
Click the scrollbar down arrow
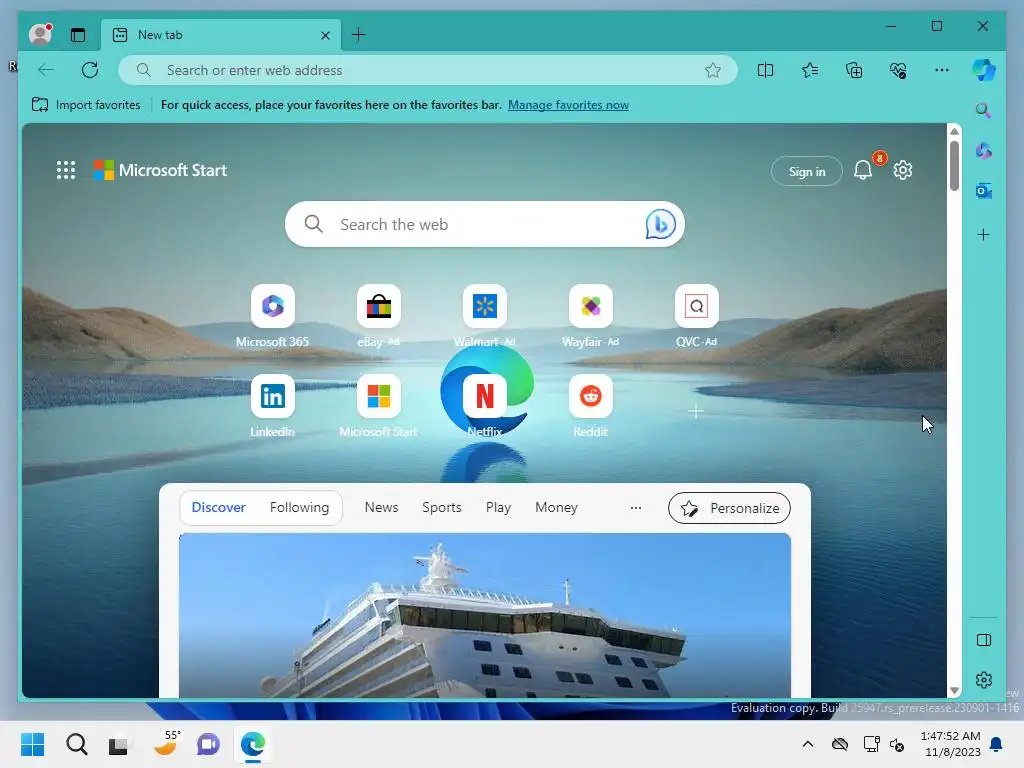(x=954, y=690)
